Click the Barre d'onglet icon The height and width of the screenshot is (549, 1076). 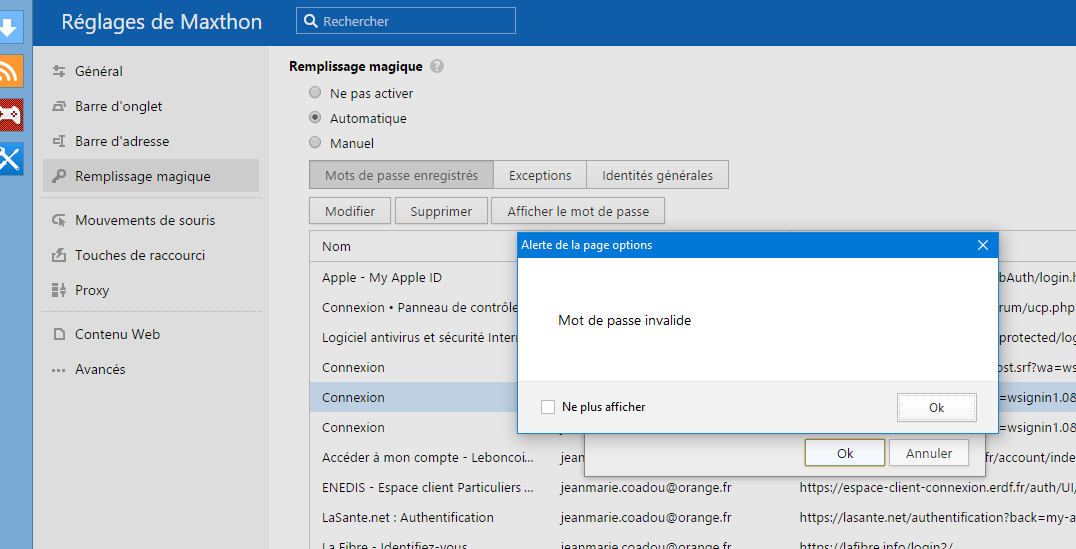click(x=59, y=106)
